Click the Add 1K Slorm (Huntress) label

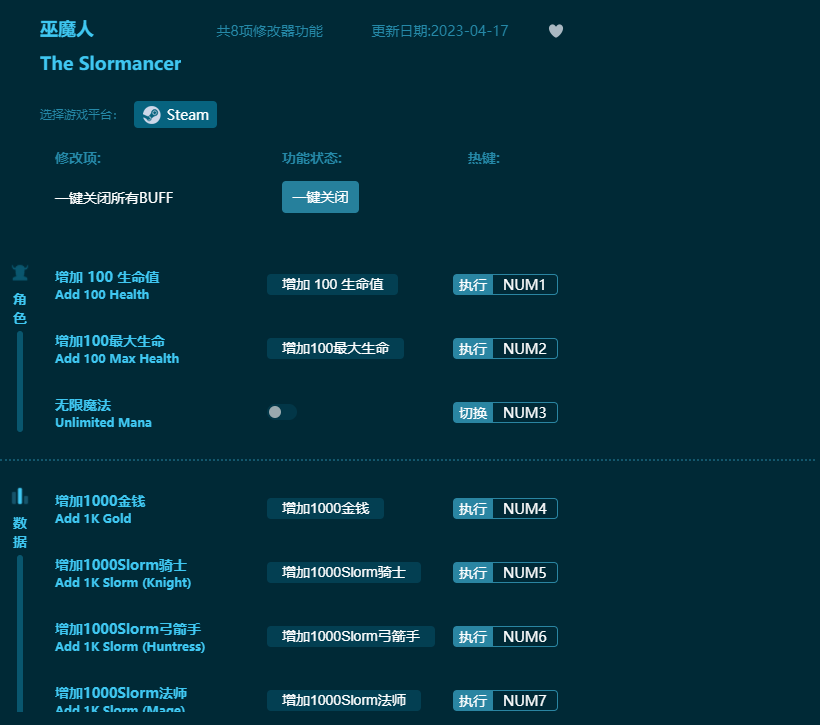[130, 647]
